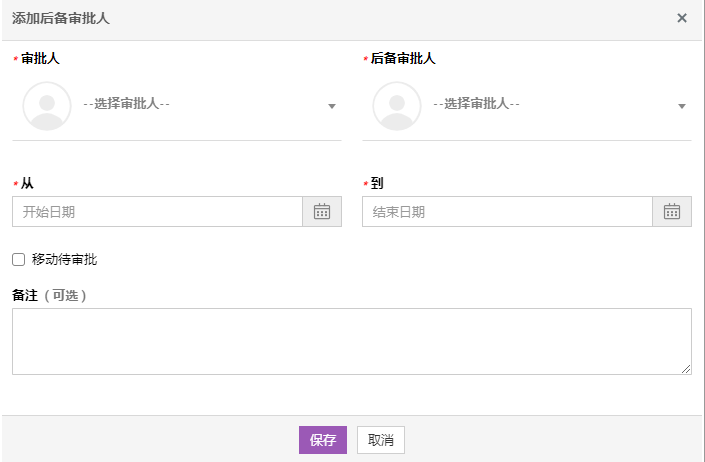Screen dimensions: 705x462
Task: Close the 添加后备审批人 dialog
Action: pyautogui.click(x=682, y=18)
